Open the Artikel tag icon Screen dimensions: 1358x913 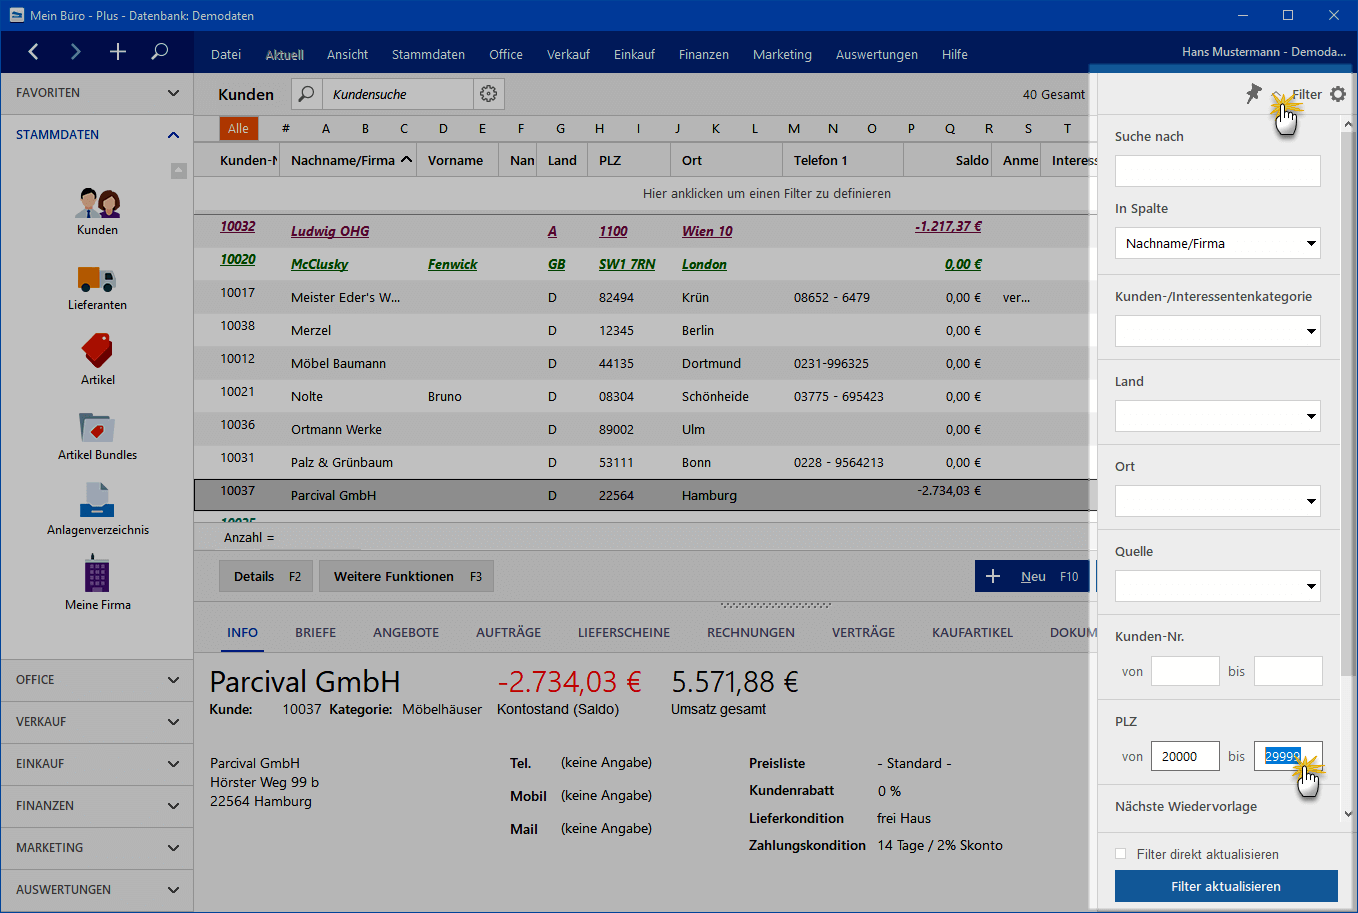click(97, 352)
